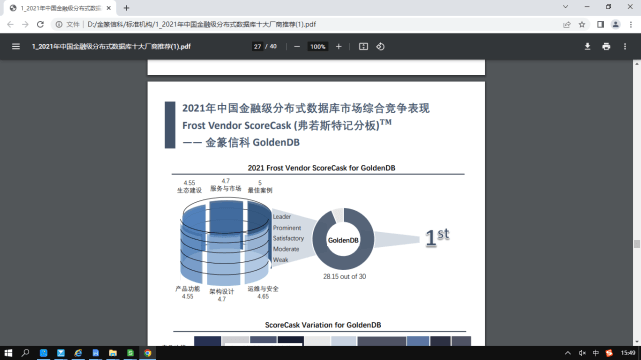Toggle the browser side panel

tap(601, 25)
